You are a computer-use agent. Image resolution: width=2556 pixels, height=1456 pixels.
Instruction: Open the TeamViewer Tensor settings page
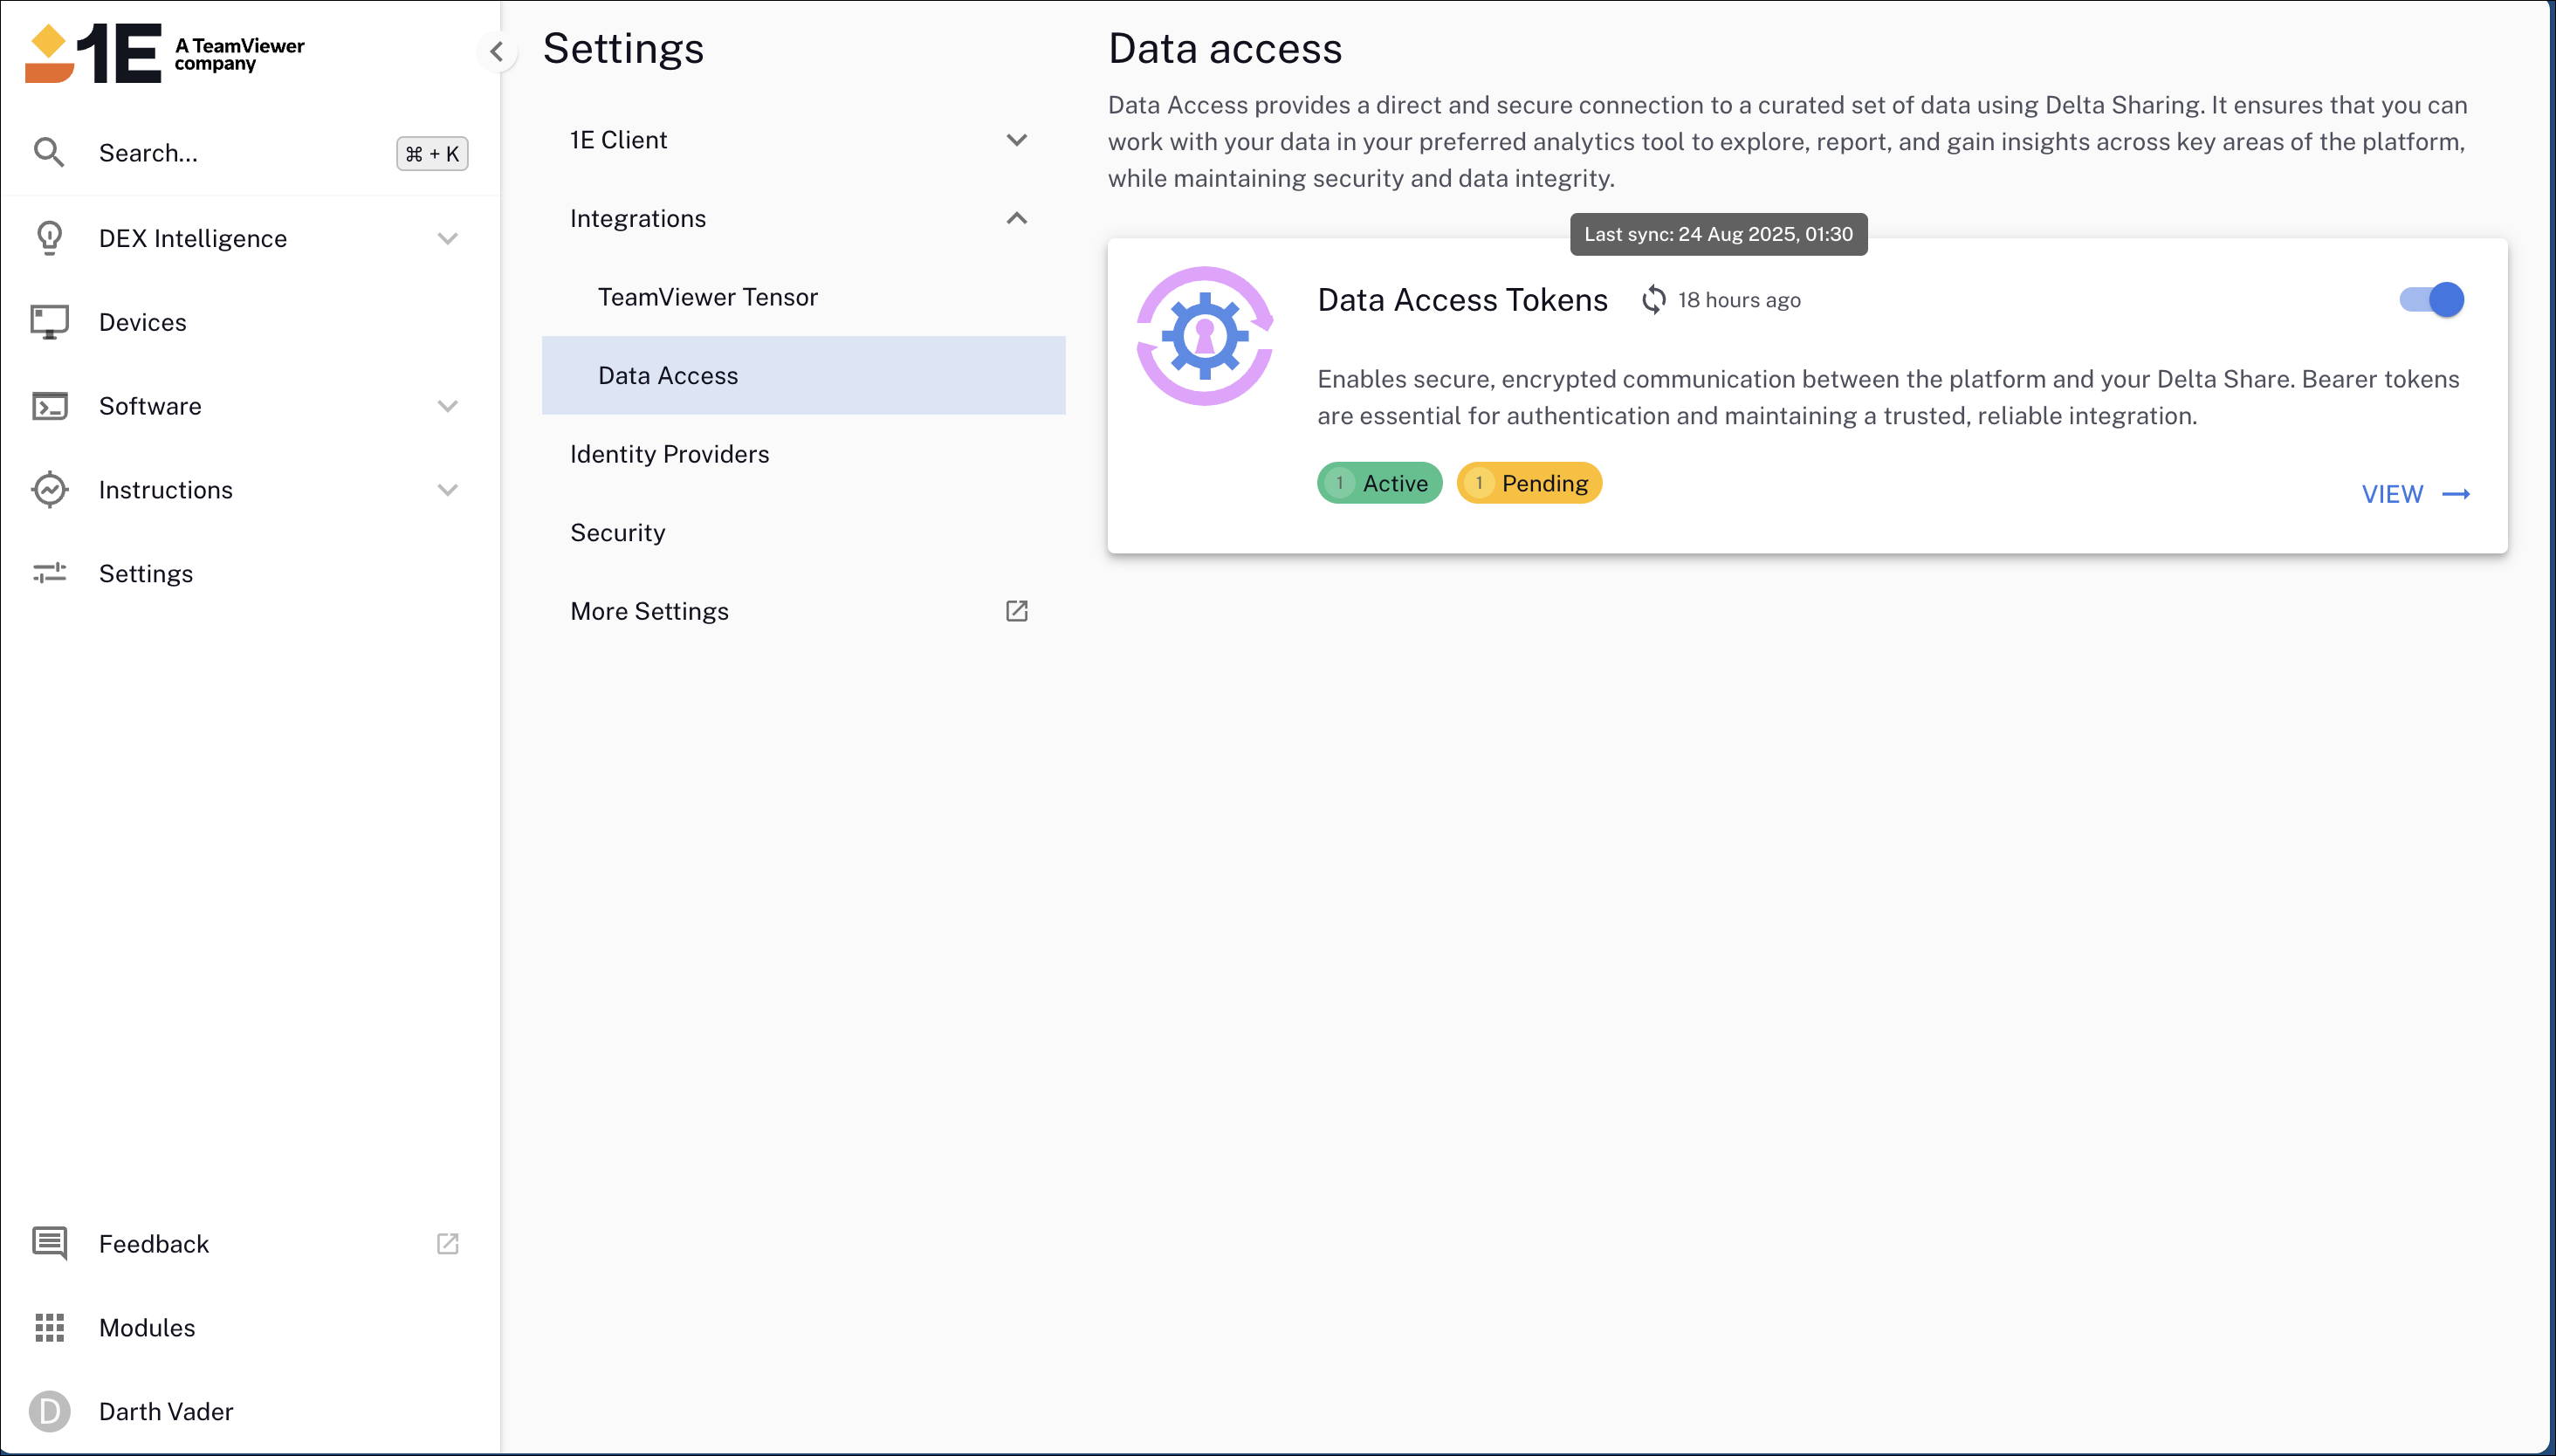[x=707, y=297]
